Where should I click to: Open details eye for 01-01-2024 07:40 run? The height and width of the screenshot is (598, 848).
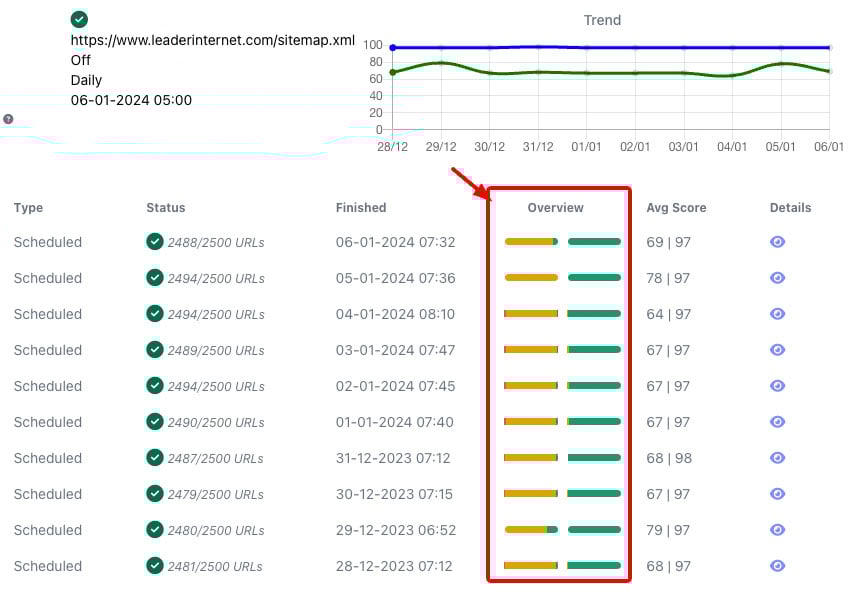pyautogui.click(x=777, y=422)
